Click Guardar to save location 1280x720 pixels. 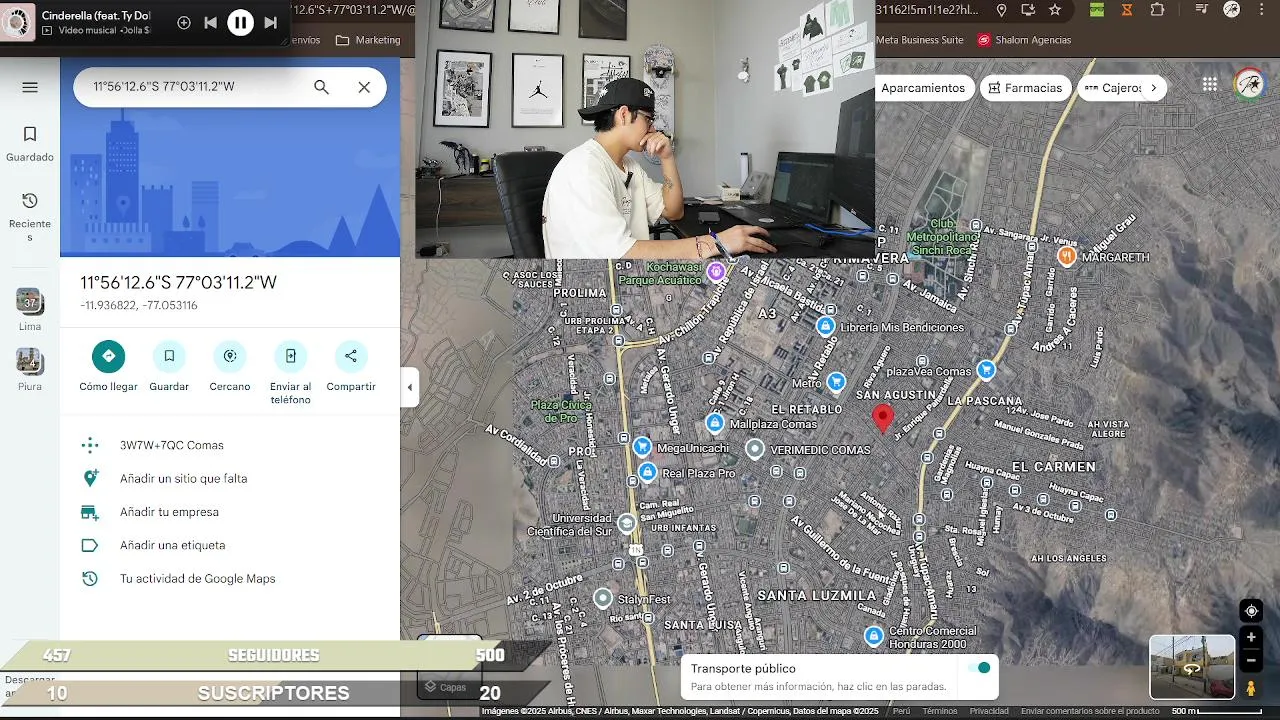pos(169,366)
